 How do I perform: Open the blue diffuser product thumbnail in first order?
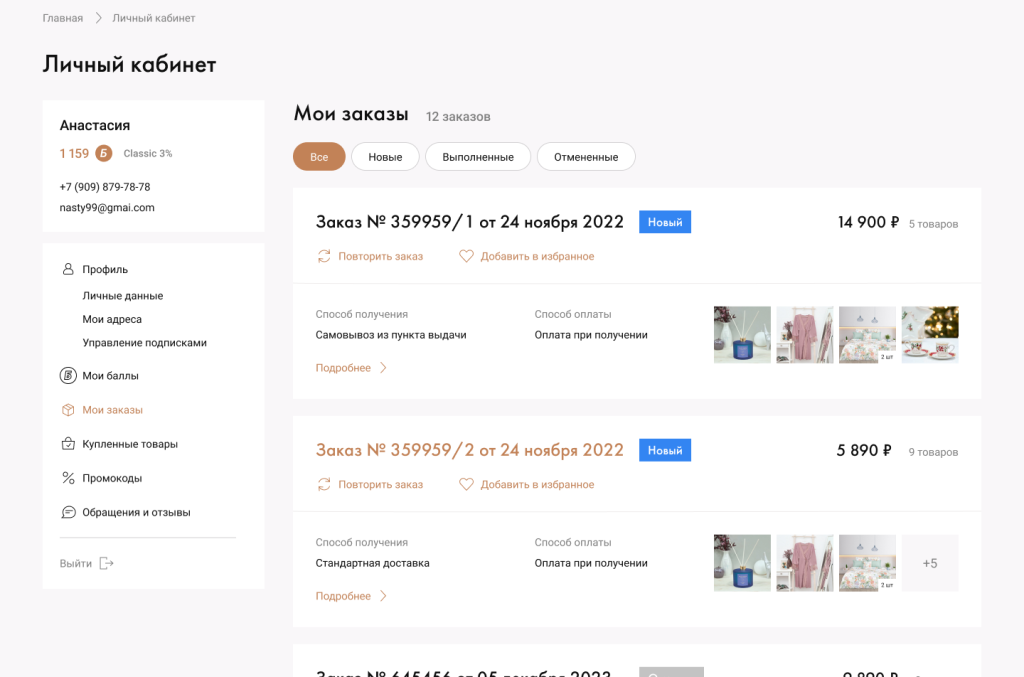point(742,334)
